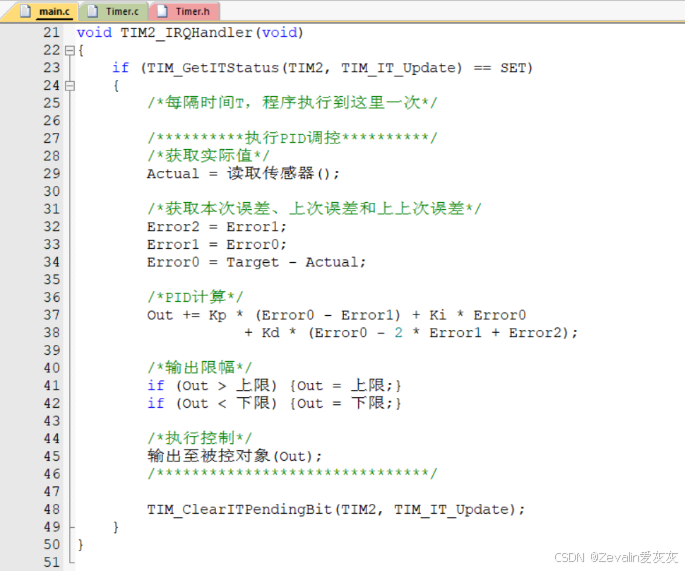Click the closing brace on line 49

click(x=116, y=527)
